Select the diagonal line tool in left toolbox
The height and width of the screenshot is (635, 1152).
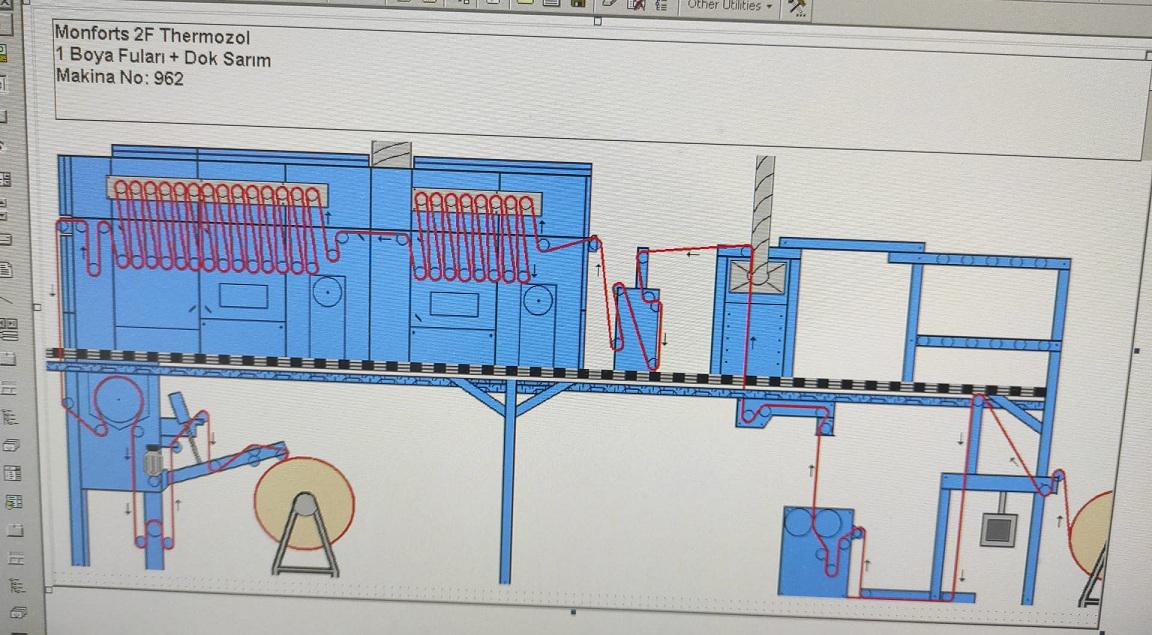click(x=4, y=300)
